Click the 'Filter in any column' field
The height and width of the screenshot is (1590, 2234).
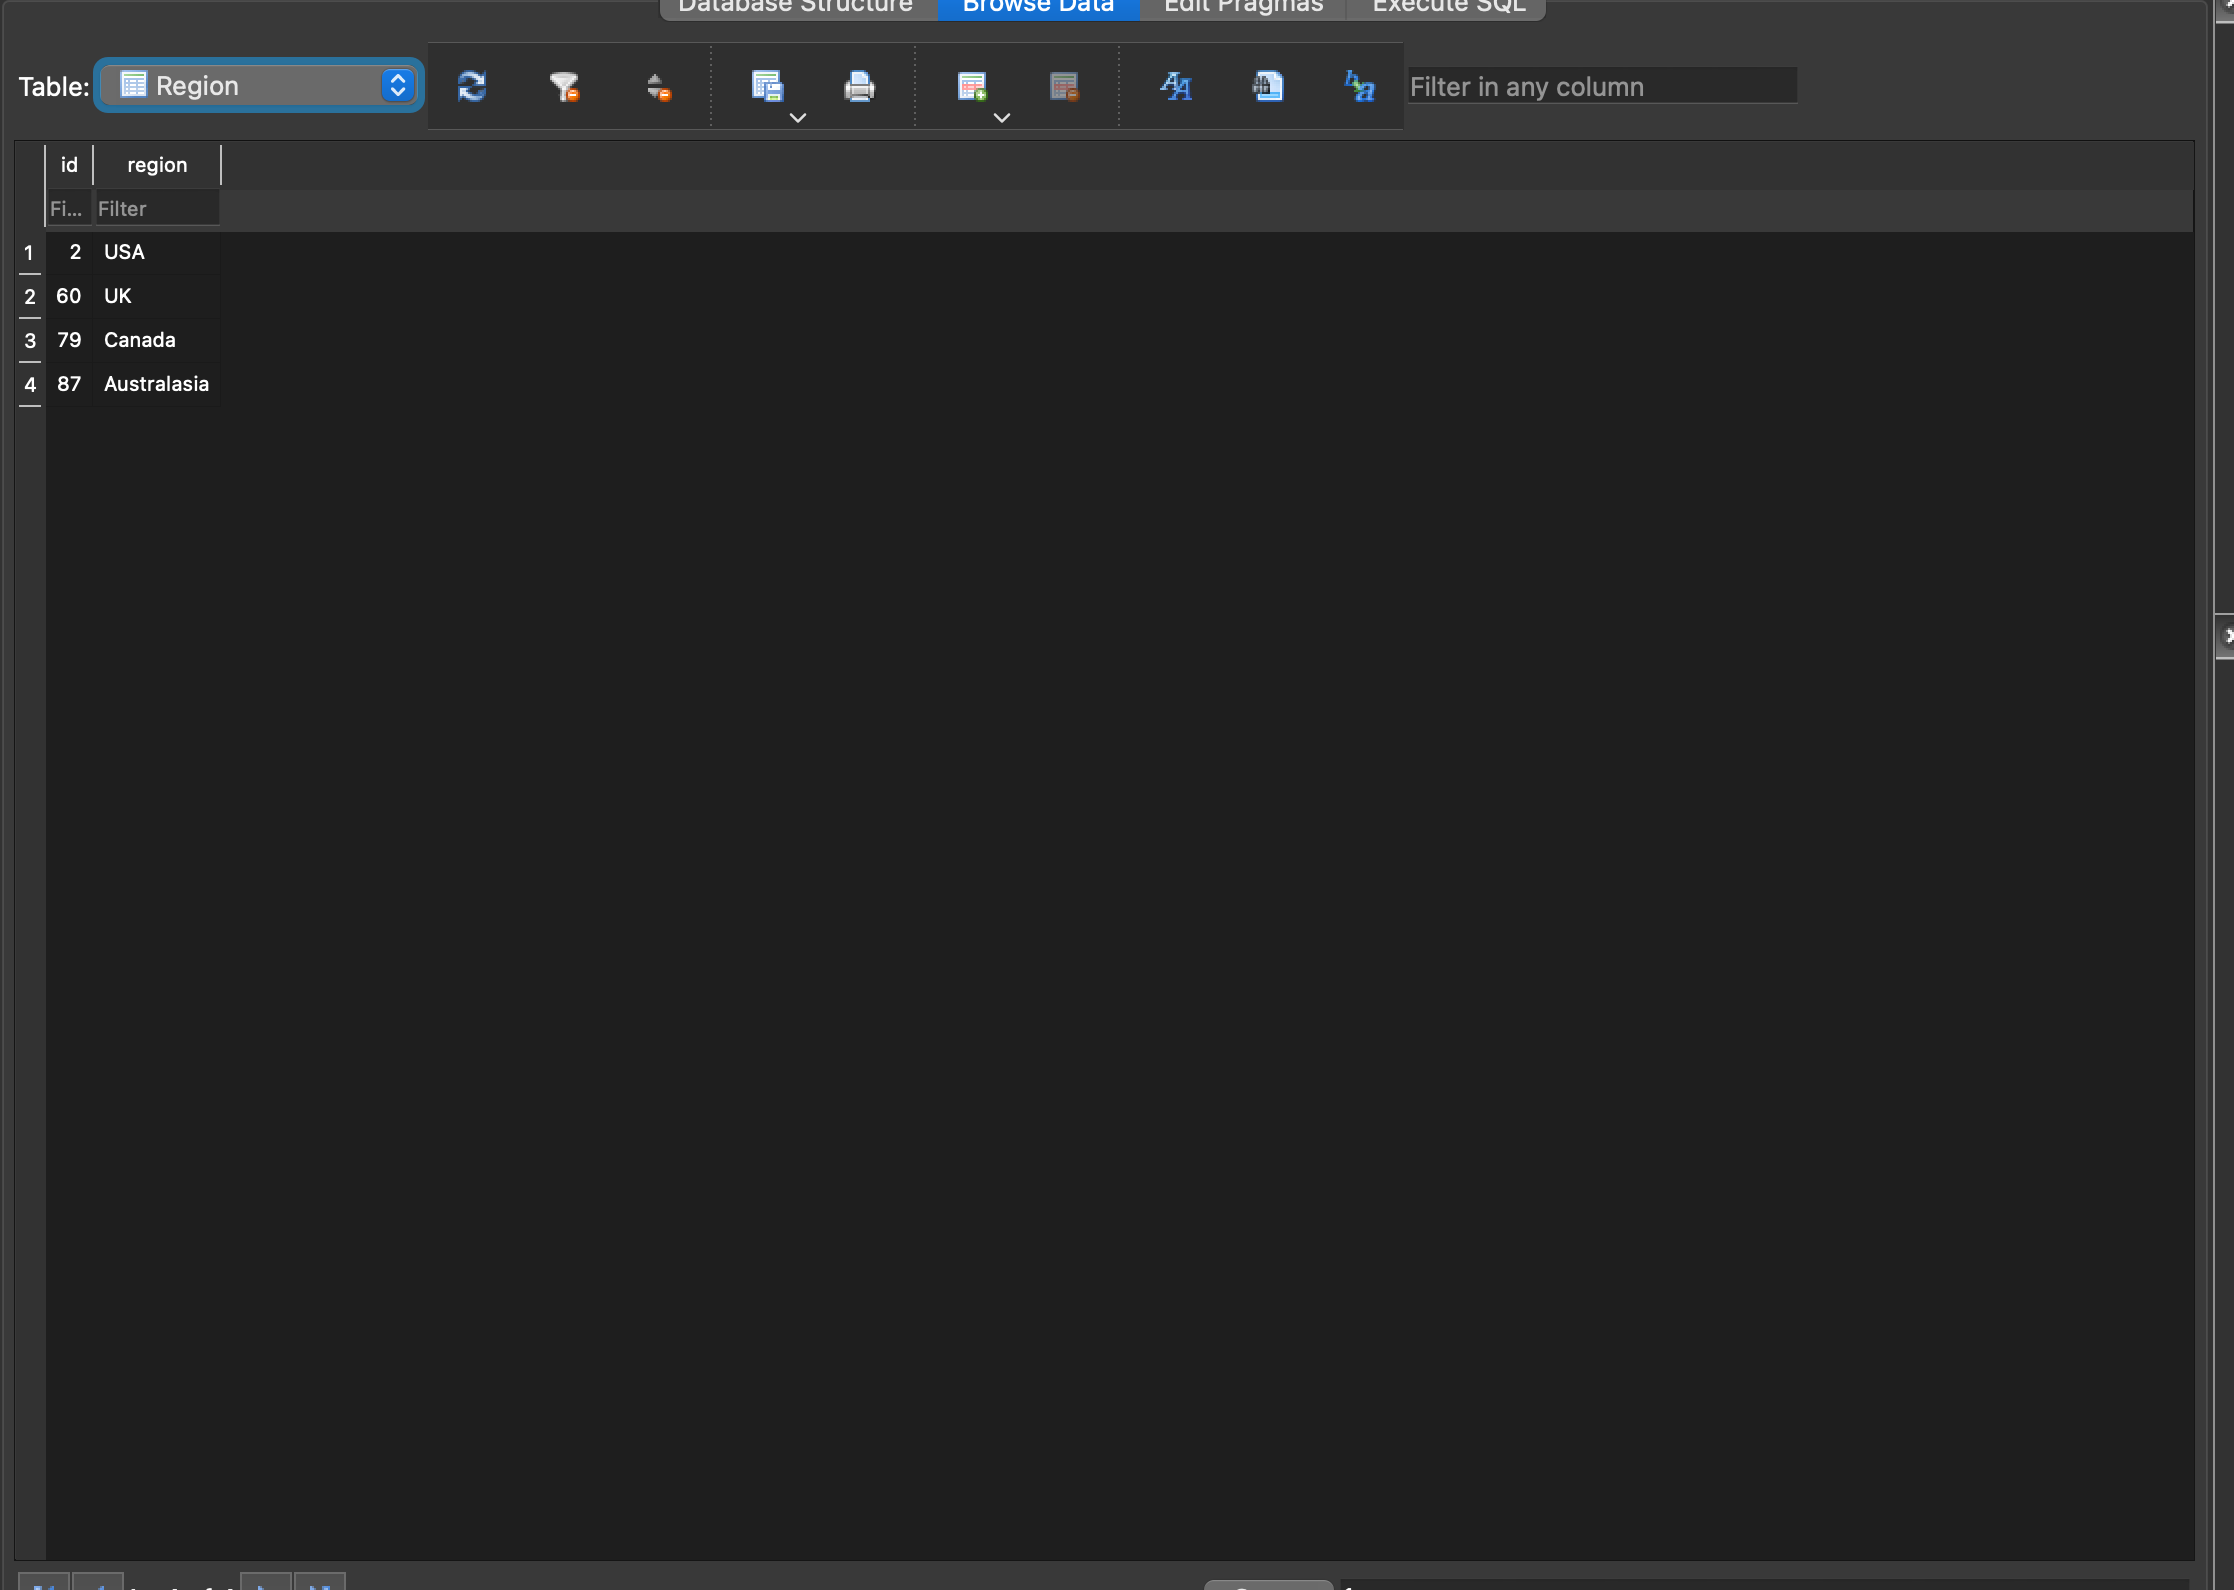pyautogui.click(x=1600, y=87)
